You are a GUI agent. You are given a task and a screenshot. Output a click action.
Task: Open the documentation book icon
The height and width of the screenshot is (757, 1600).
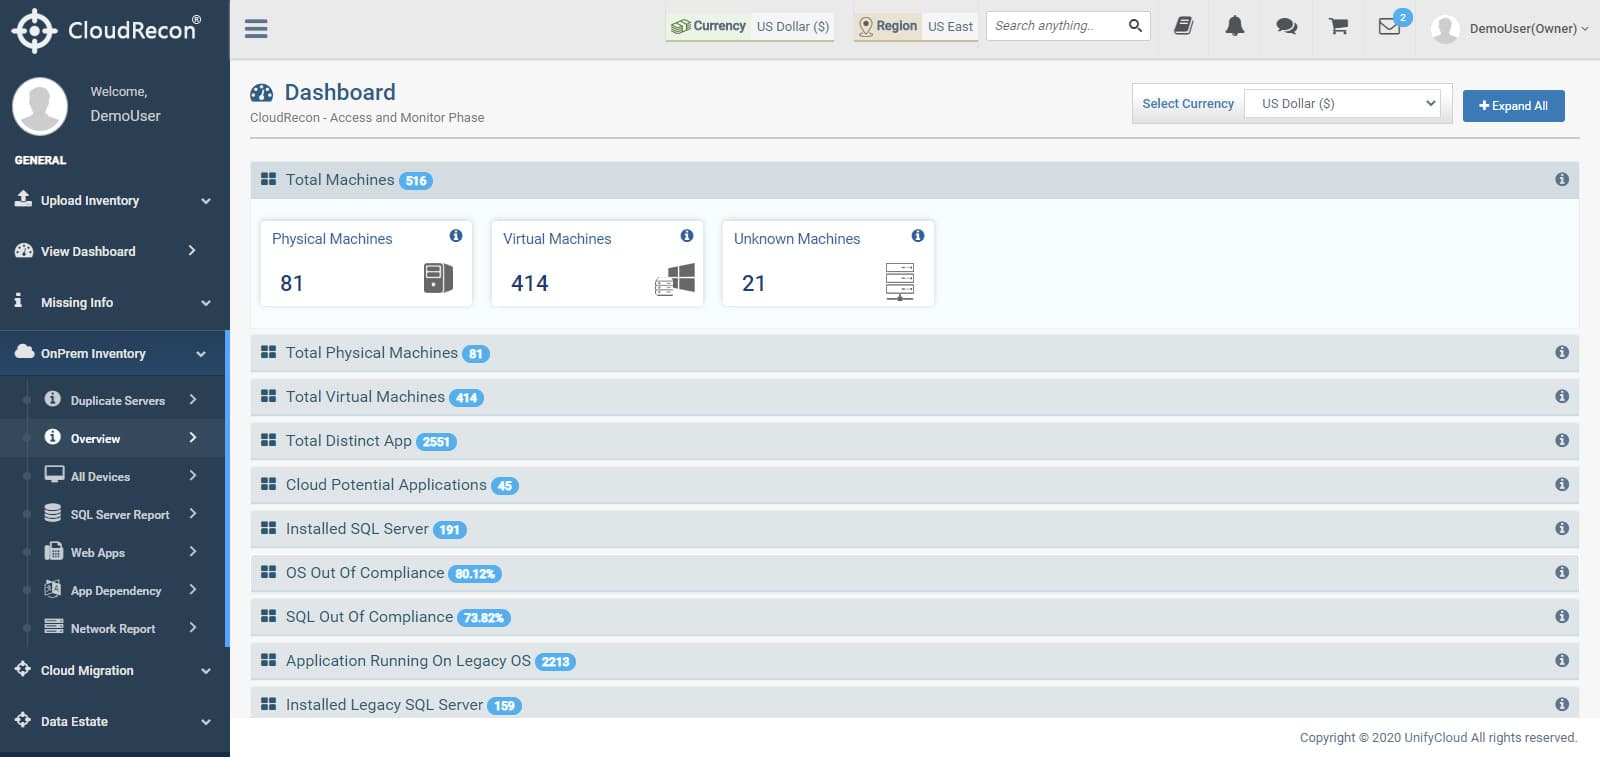coord(1183,27)
